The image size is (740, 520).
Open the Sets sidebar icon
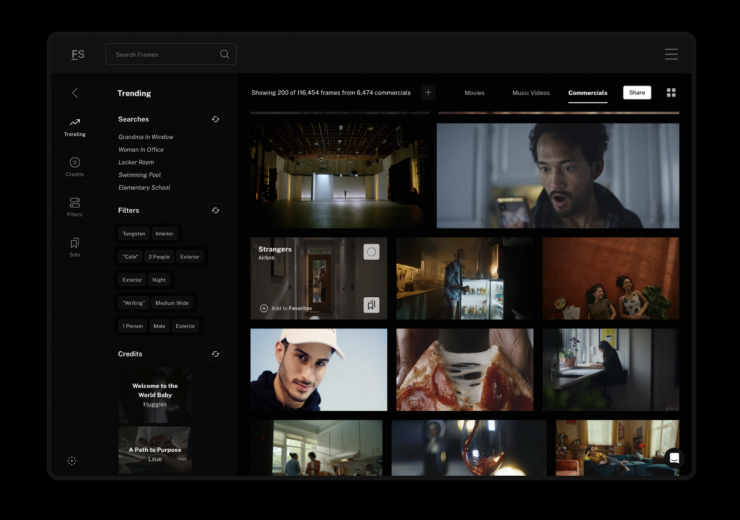pos(75,246)
